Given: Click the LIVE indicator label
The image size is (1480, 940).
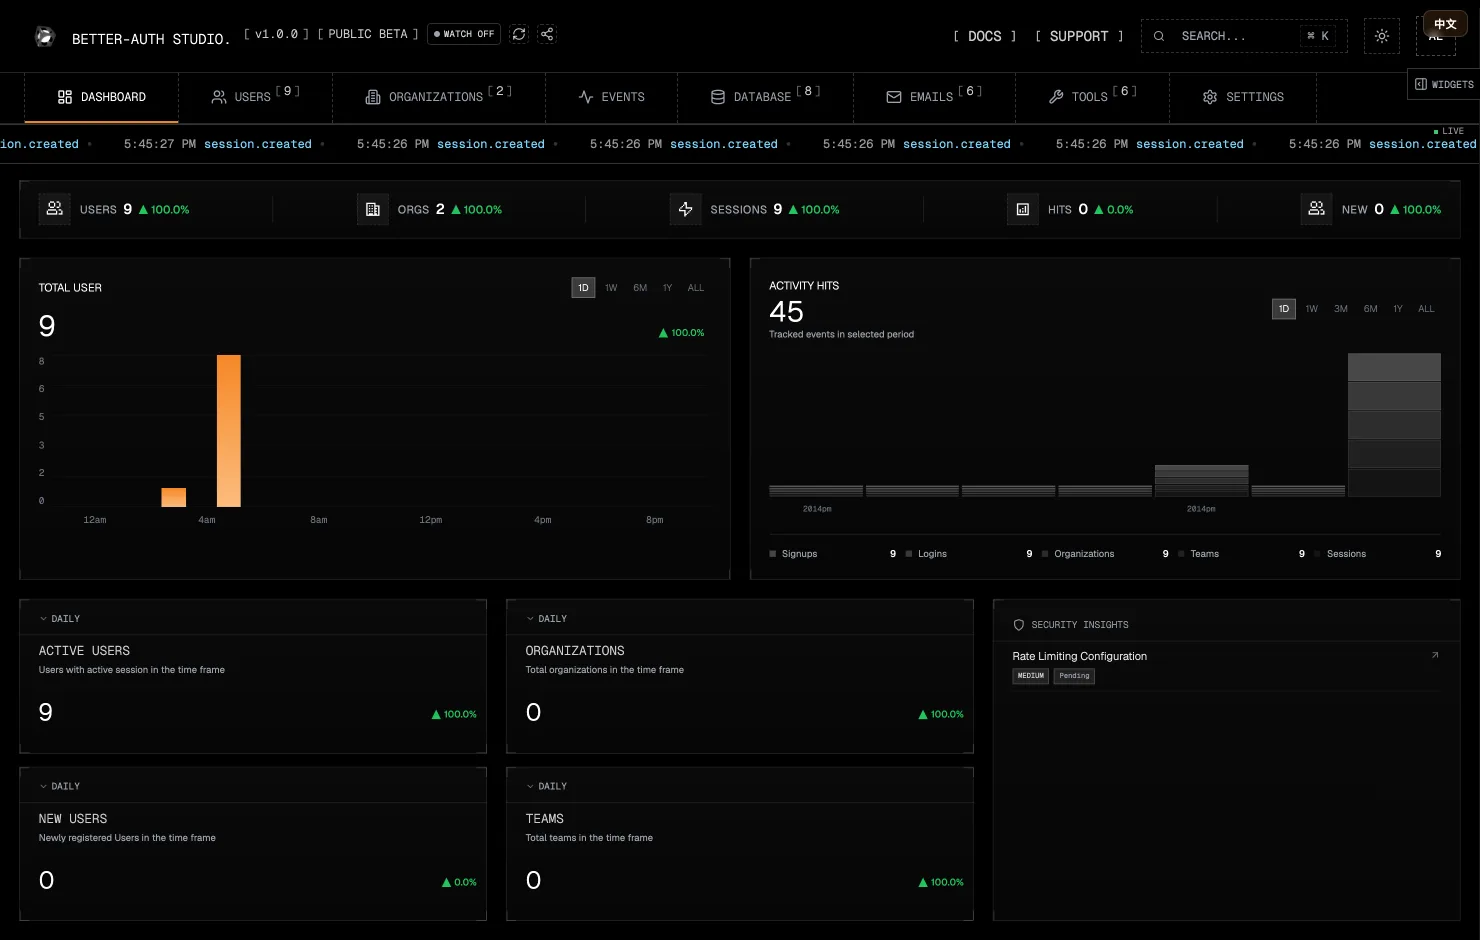Looking at the screenshot, I should (x=1449, y=131).
